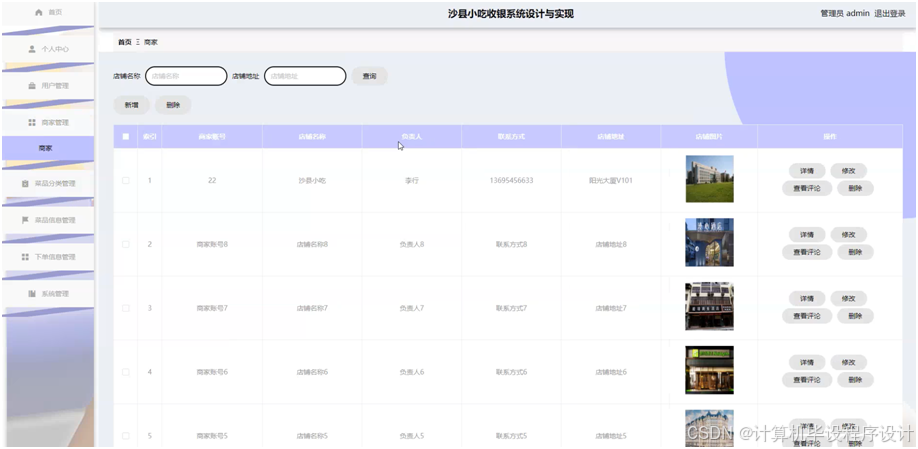Open the shop image thumbnail for 店铺名称6
The height and width of the screenshot is (449, 918).
click(x=710, y=370)
